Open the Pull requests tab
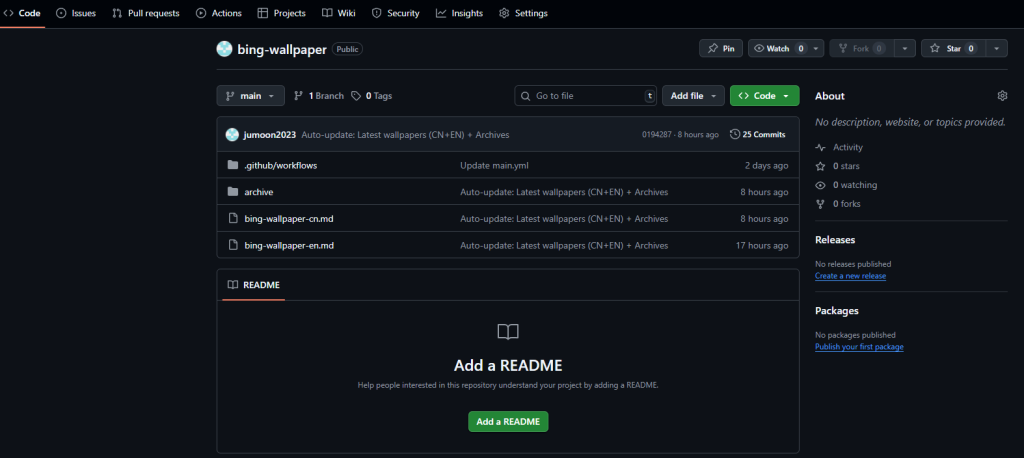Screen dimensions: 1024x458 point(145,13)
